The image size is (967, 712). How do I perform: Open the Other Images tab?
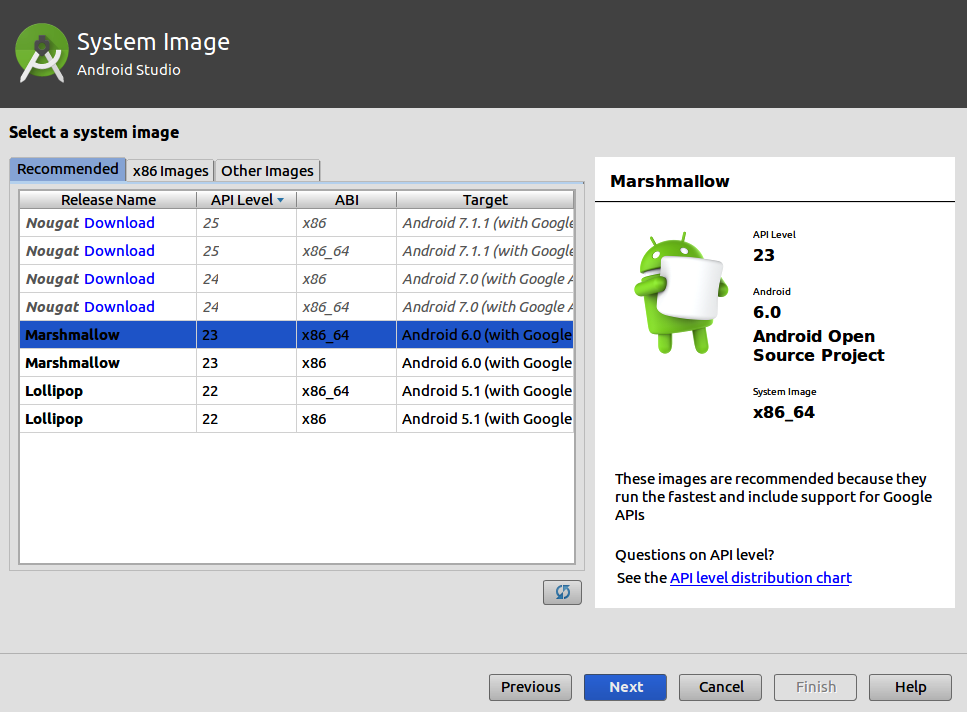[267, 171]
